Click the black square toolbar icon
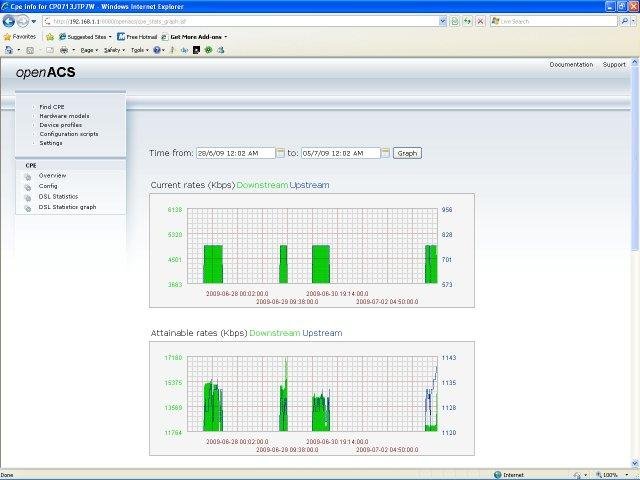640x480 pixels. 196,50
